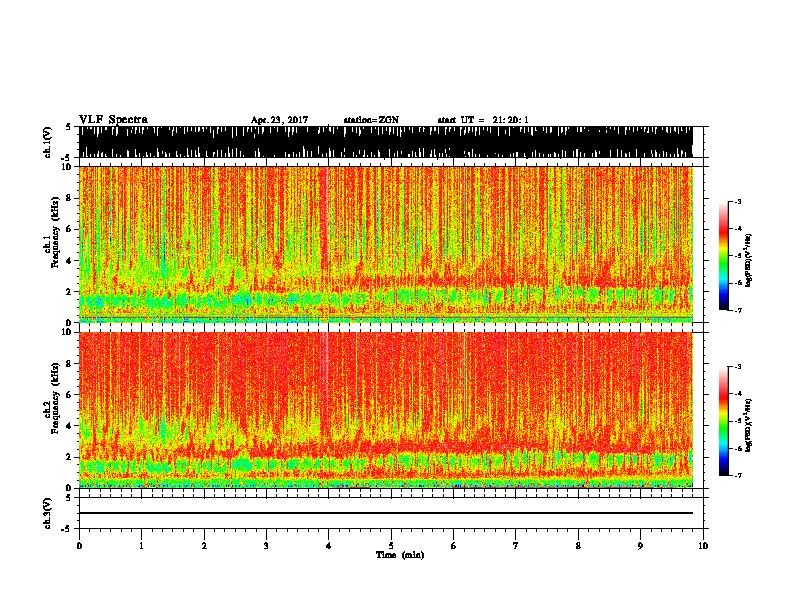Click the "ch.1(V)" waveform axis label
Viewport: 792px width, 612px height.
pyautogui.click(x=48, y=142)
